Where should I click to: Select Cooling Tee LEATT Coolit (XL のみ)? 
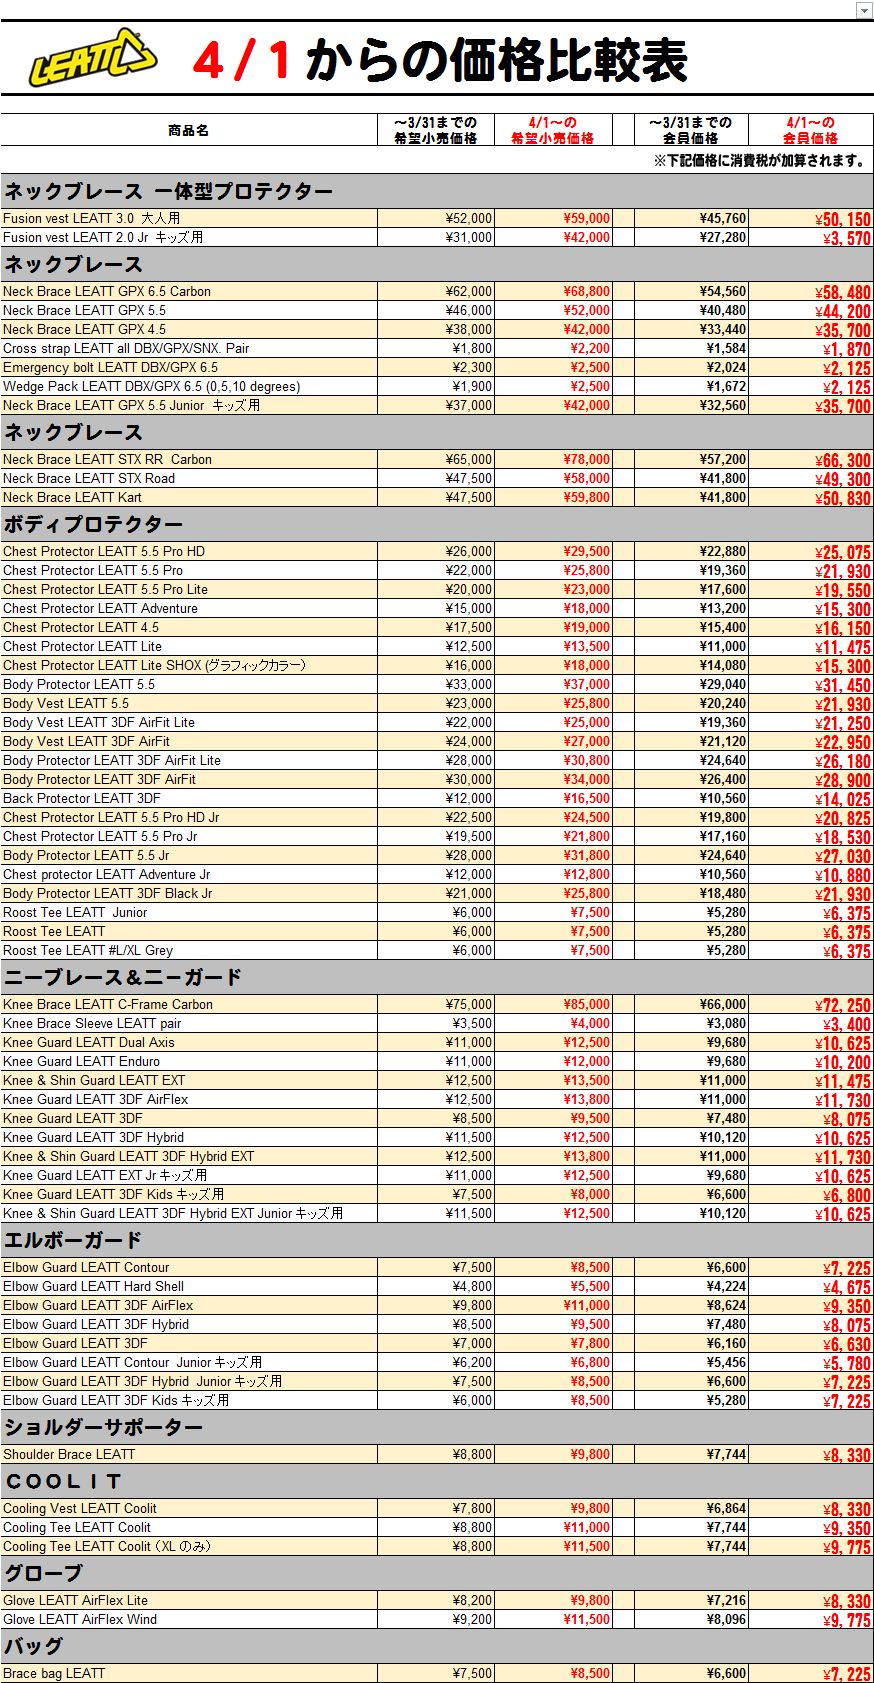pos(107,1547)
